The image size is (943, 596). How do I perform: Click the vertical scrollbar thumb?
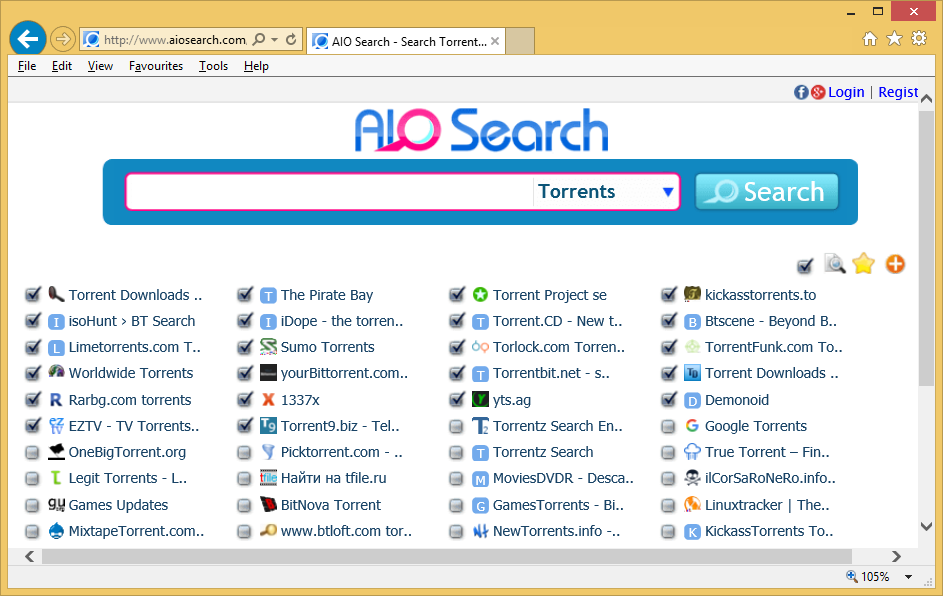[926, 247]
